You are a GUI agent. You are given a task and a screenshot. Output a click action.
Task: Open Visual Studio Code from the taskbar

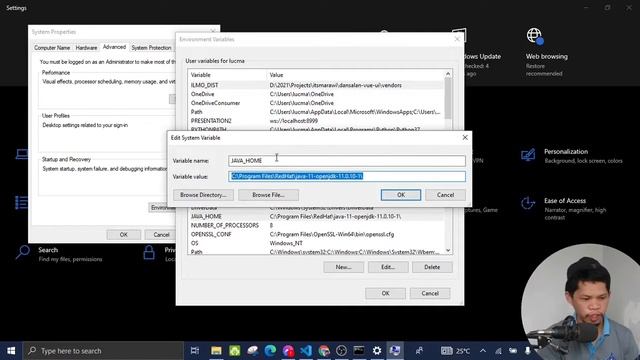coord(306,351)
